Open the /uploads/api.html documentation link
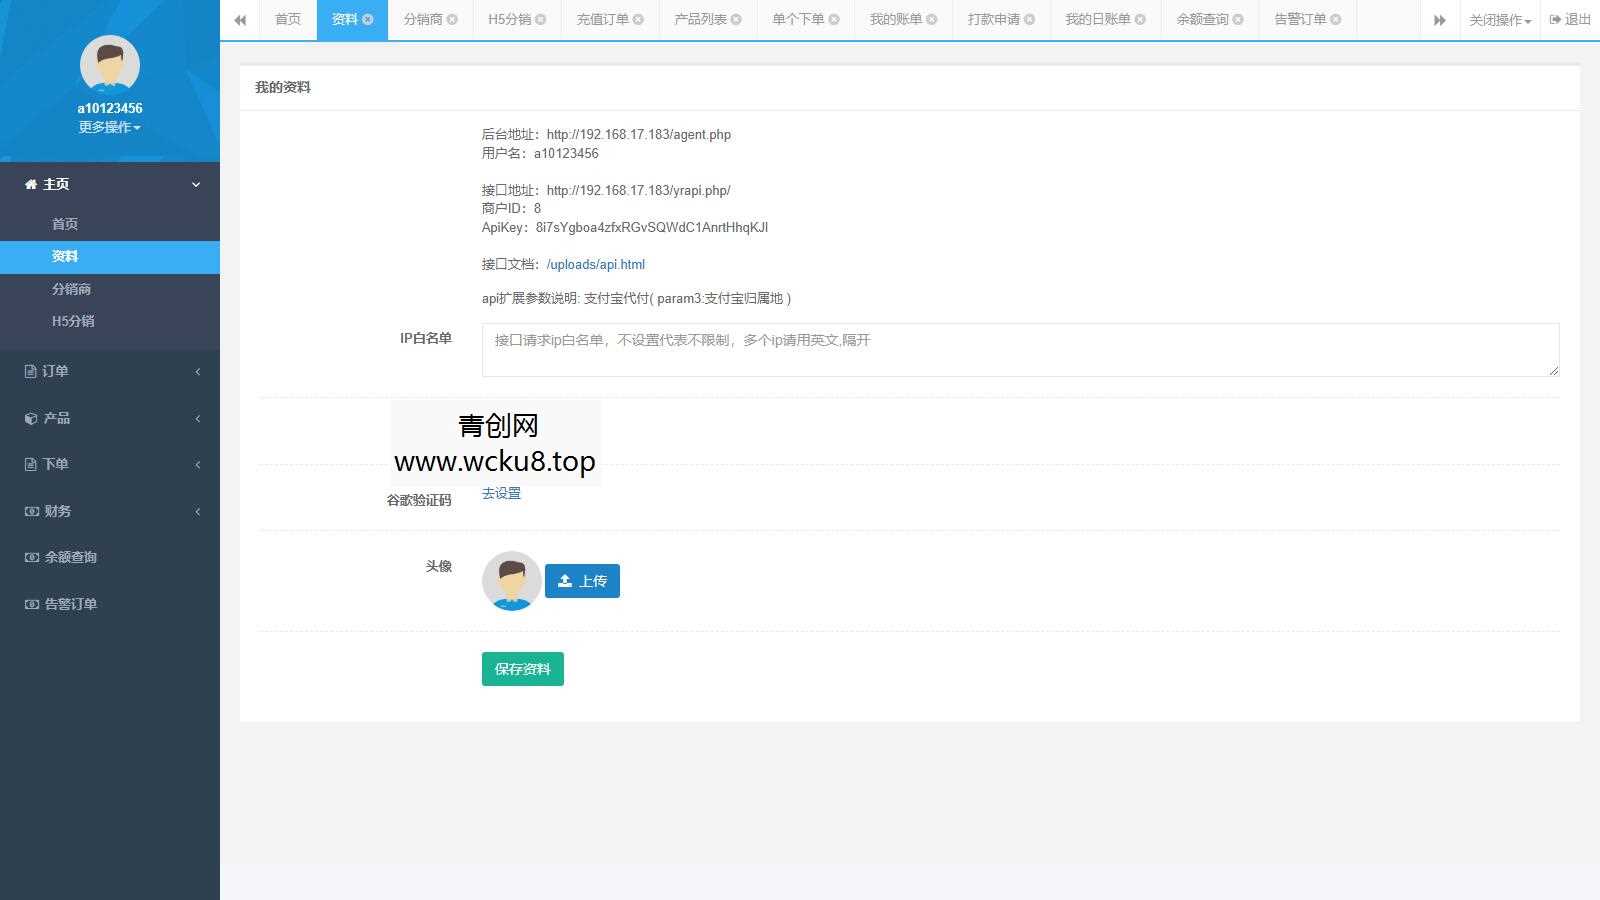The width and height of the screenshot is (1600, 900). click(x=595, y=264)
